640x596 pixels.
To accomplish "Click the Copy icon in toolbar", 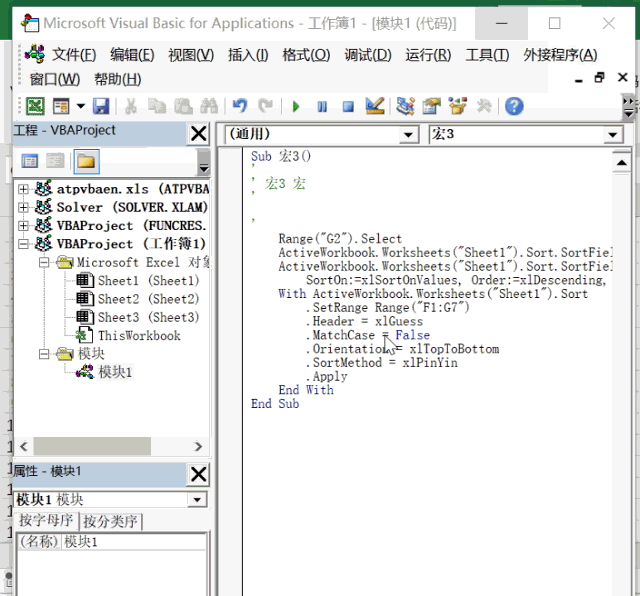I will tap(157, 107).
